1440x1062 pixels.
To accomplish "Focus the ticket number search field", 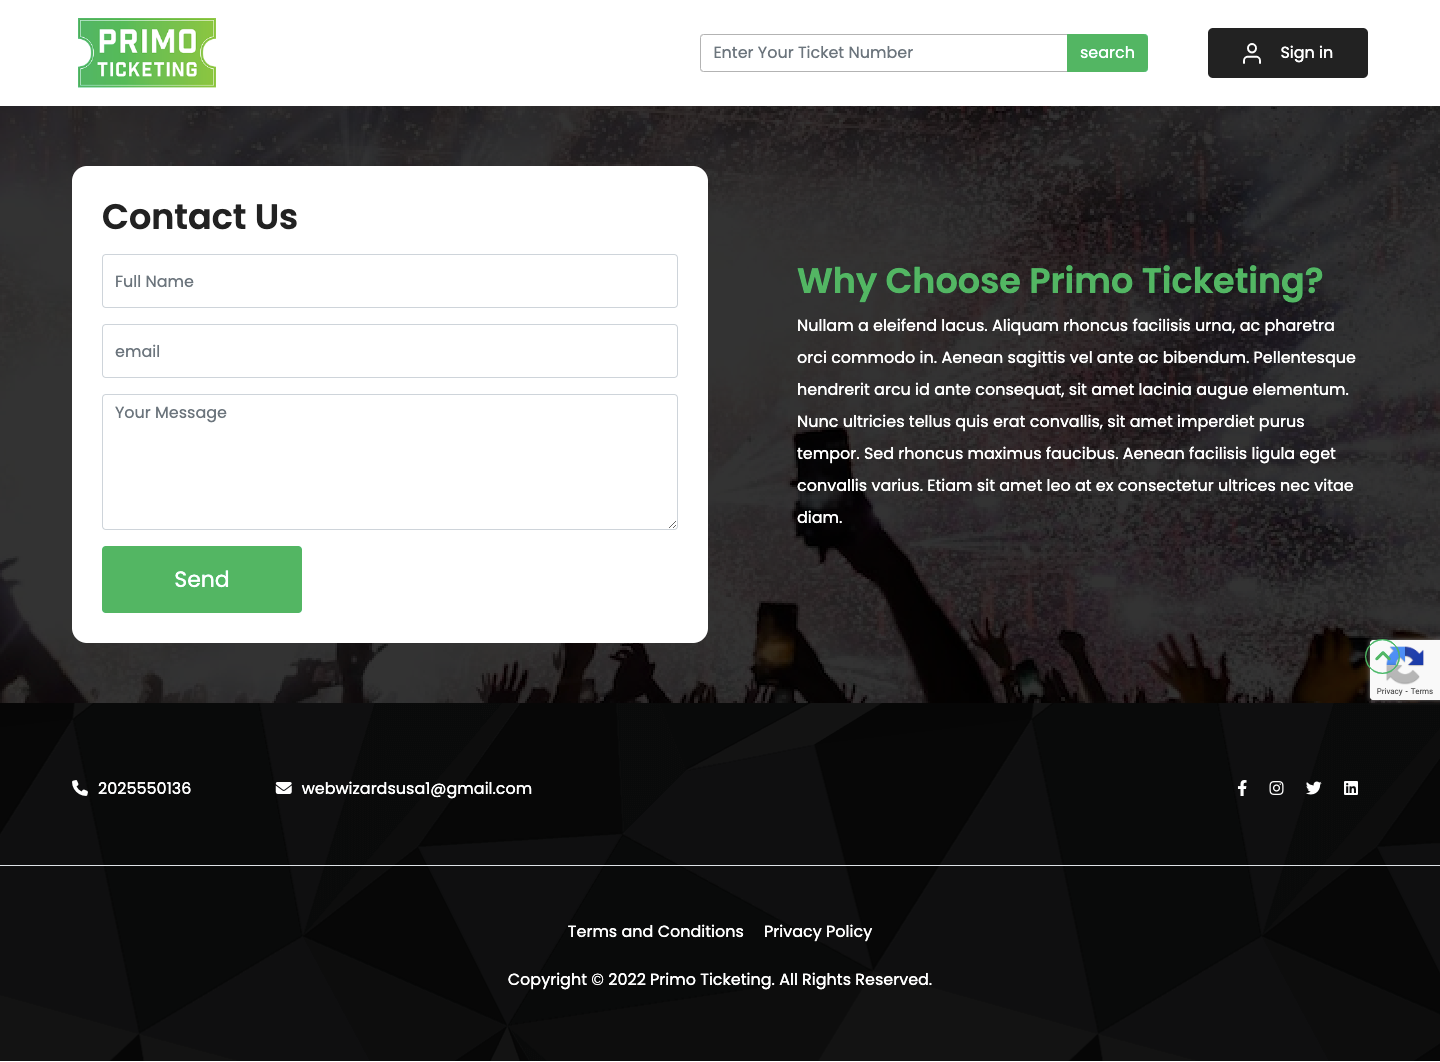I will click(884, 53).
